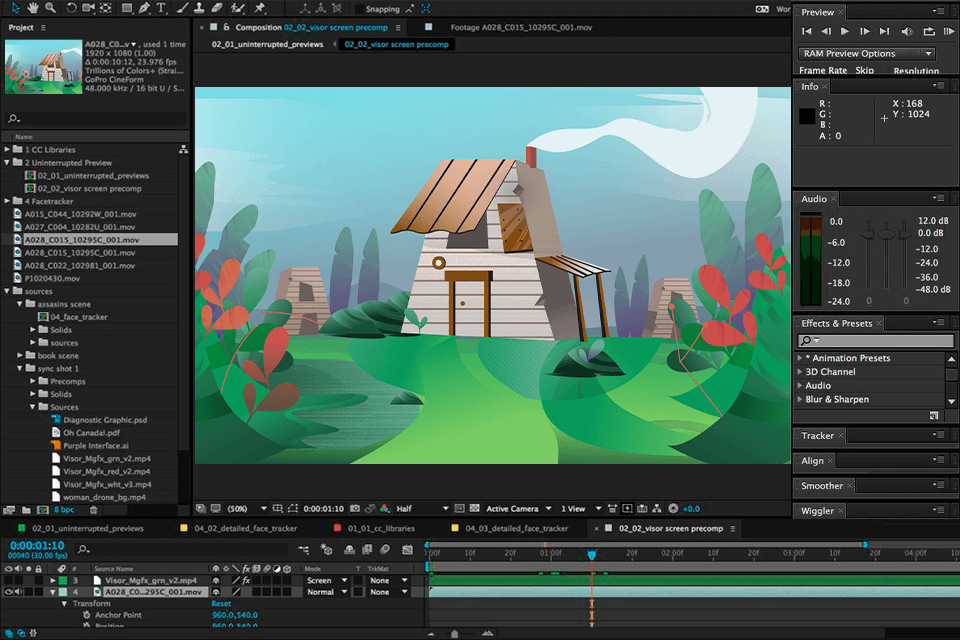The width and height of the screenshot is (960, 640).
Task: Expand the Blur & Sharpen effects category
Action: pyautogui.click(x=800, y=399)
